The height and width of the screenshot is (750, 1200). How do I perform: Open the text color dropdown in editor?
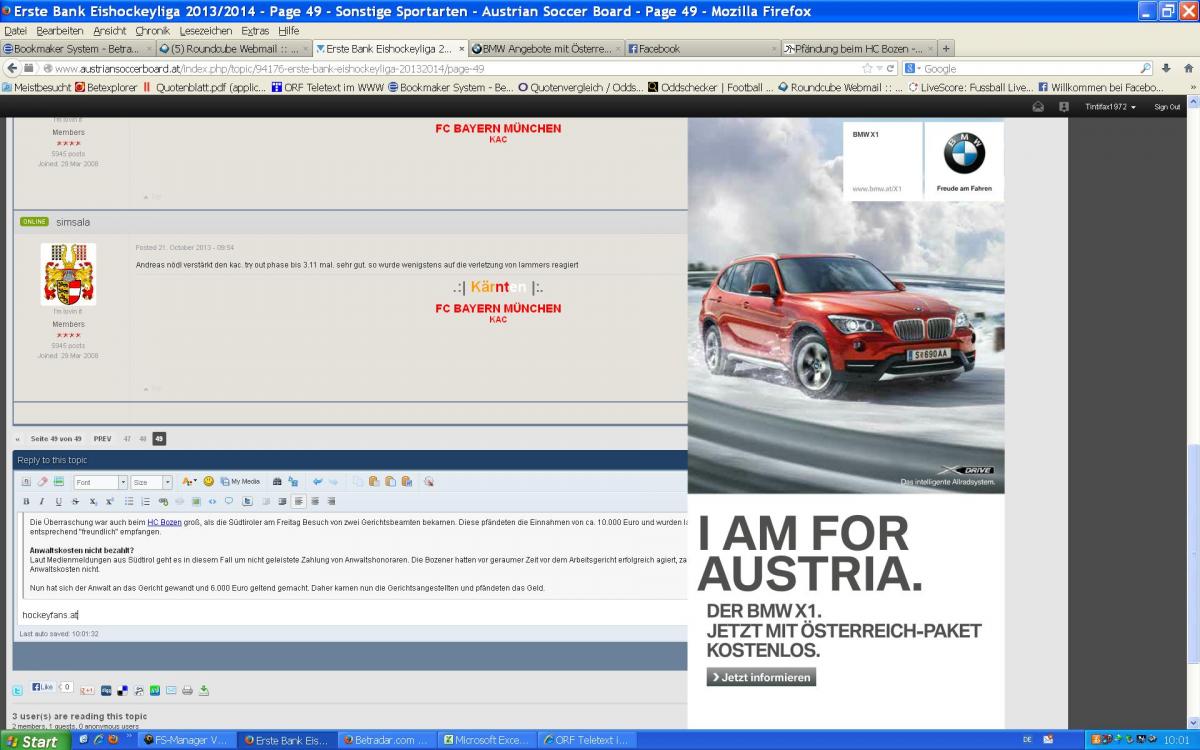[x=189, y=481]
